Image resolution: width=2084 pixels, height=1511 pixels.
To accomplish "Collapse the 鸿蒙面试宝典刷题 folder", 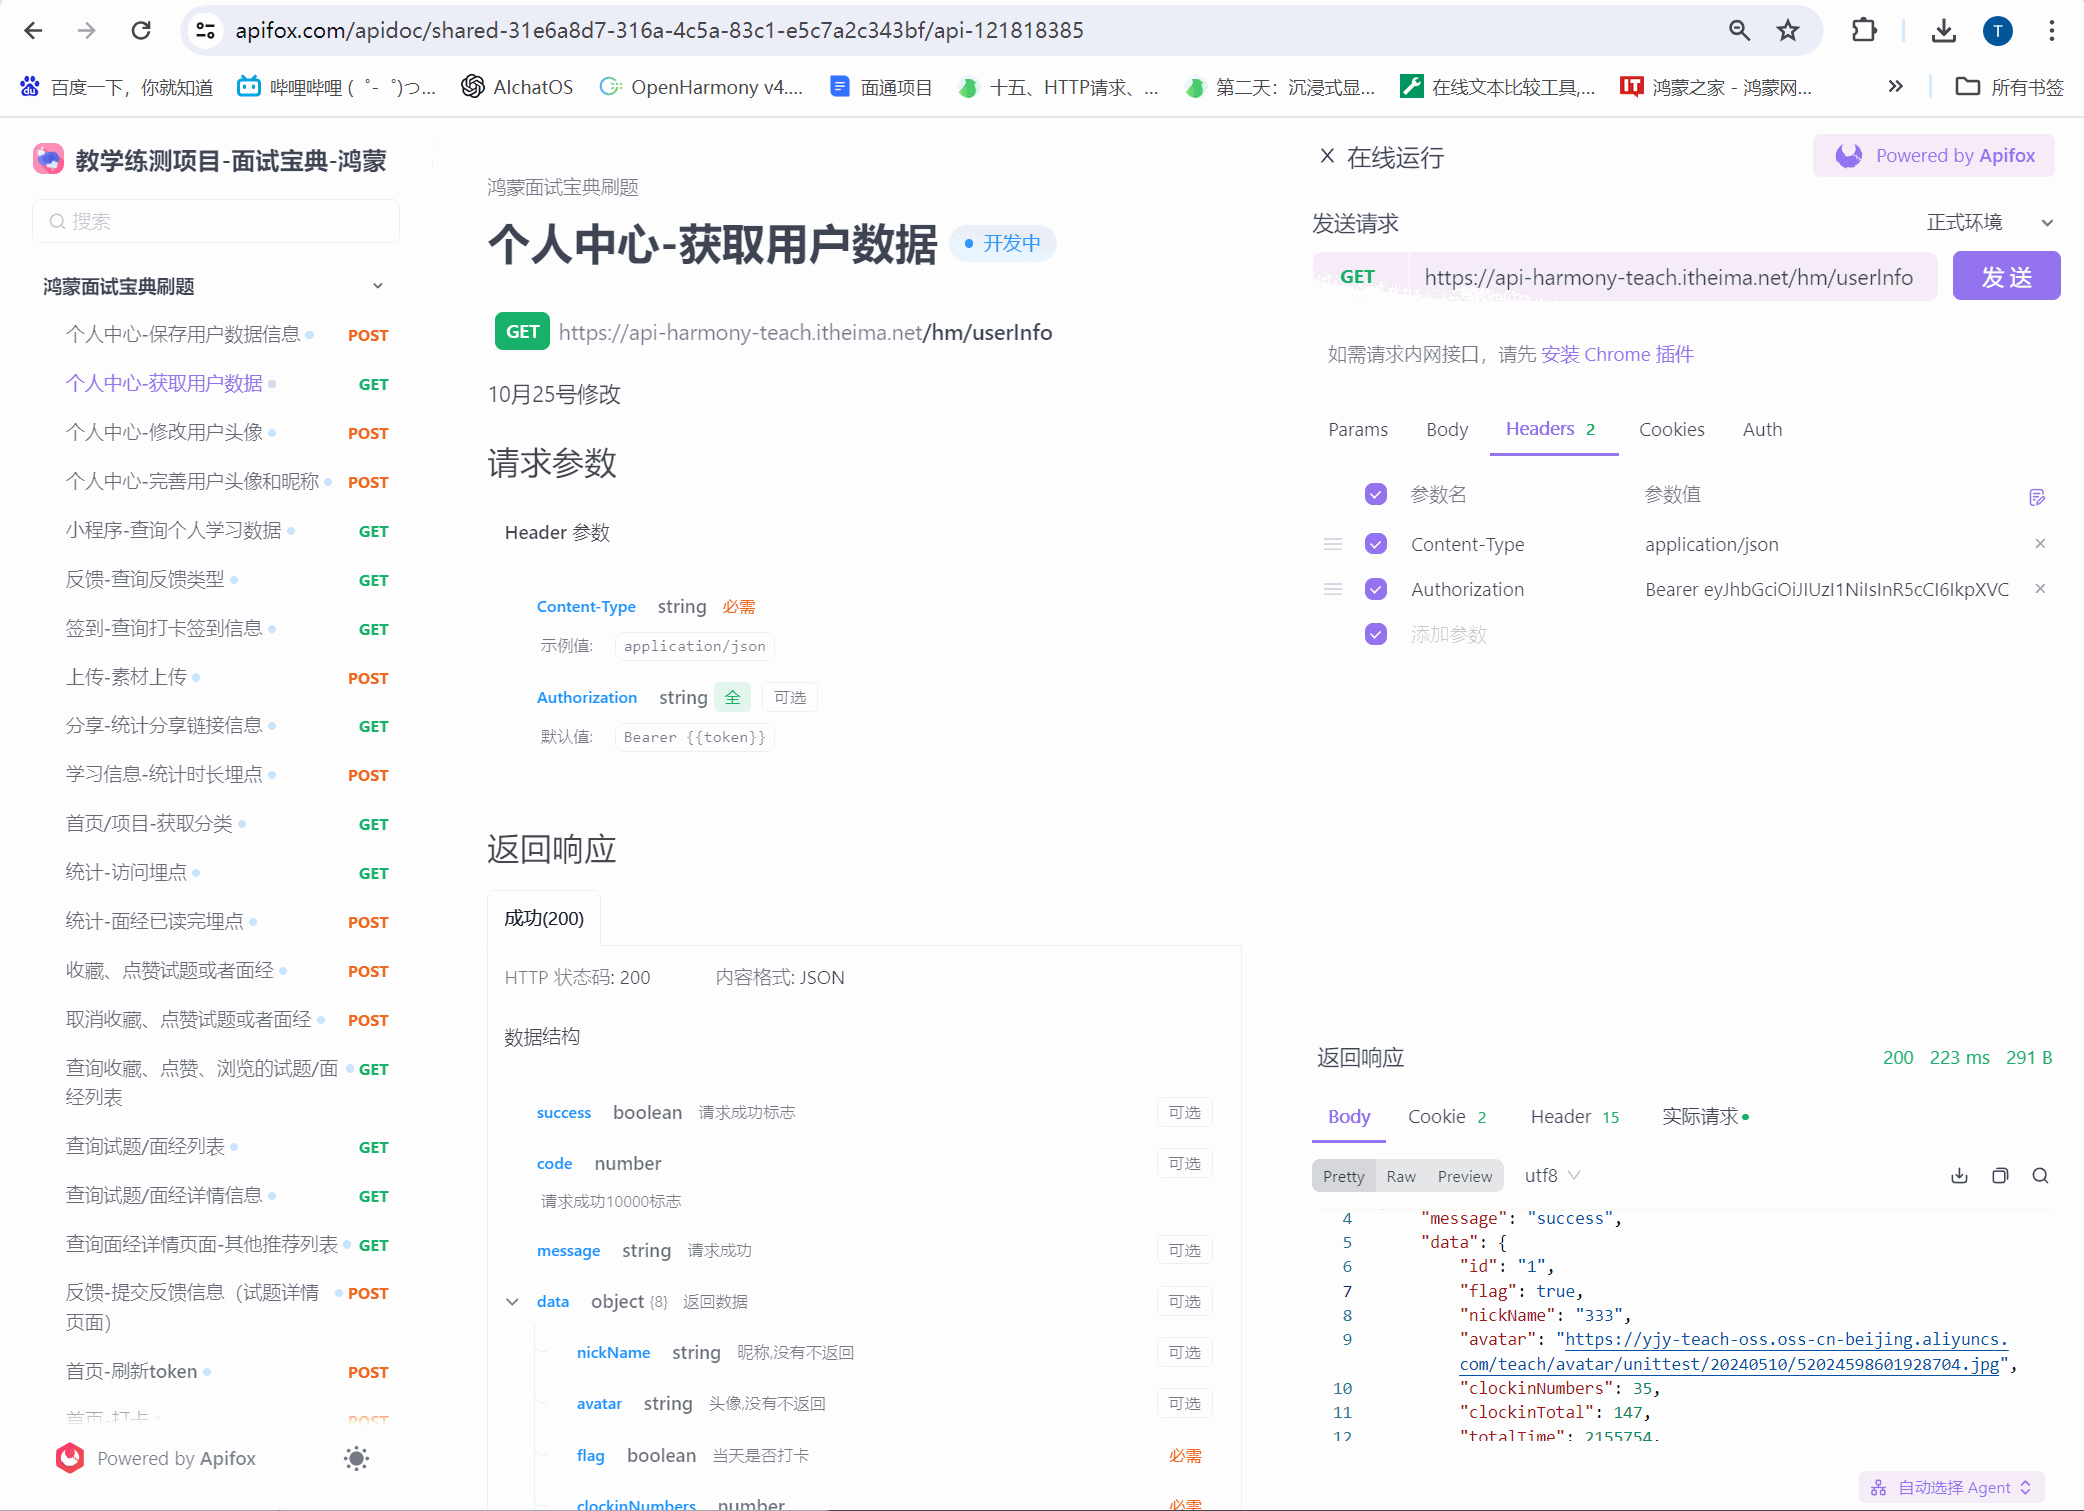I will click(x=378, y=286).
